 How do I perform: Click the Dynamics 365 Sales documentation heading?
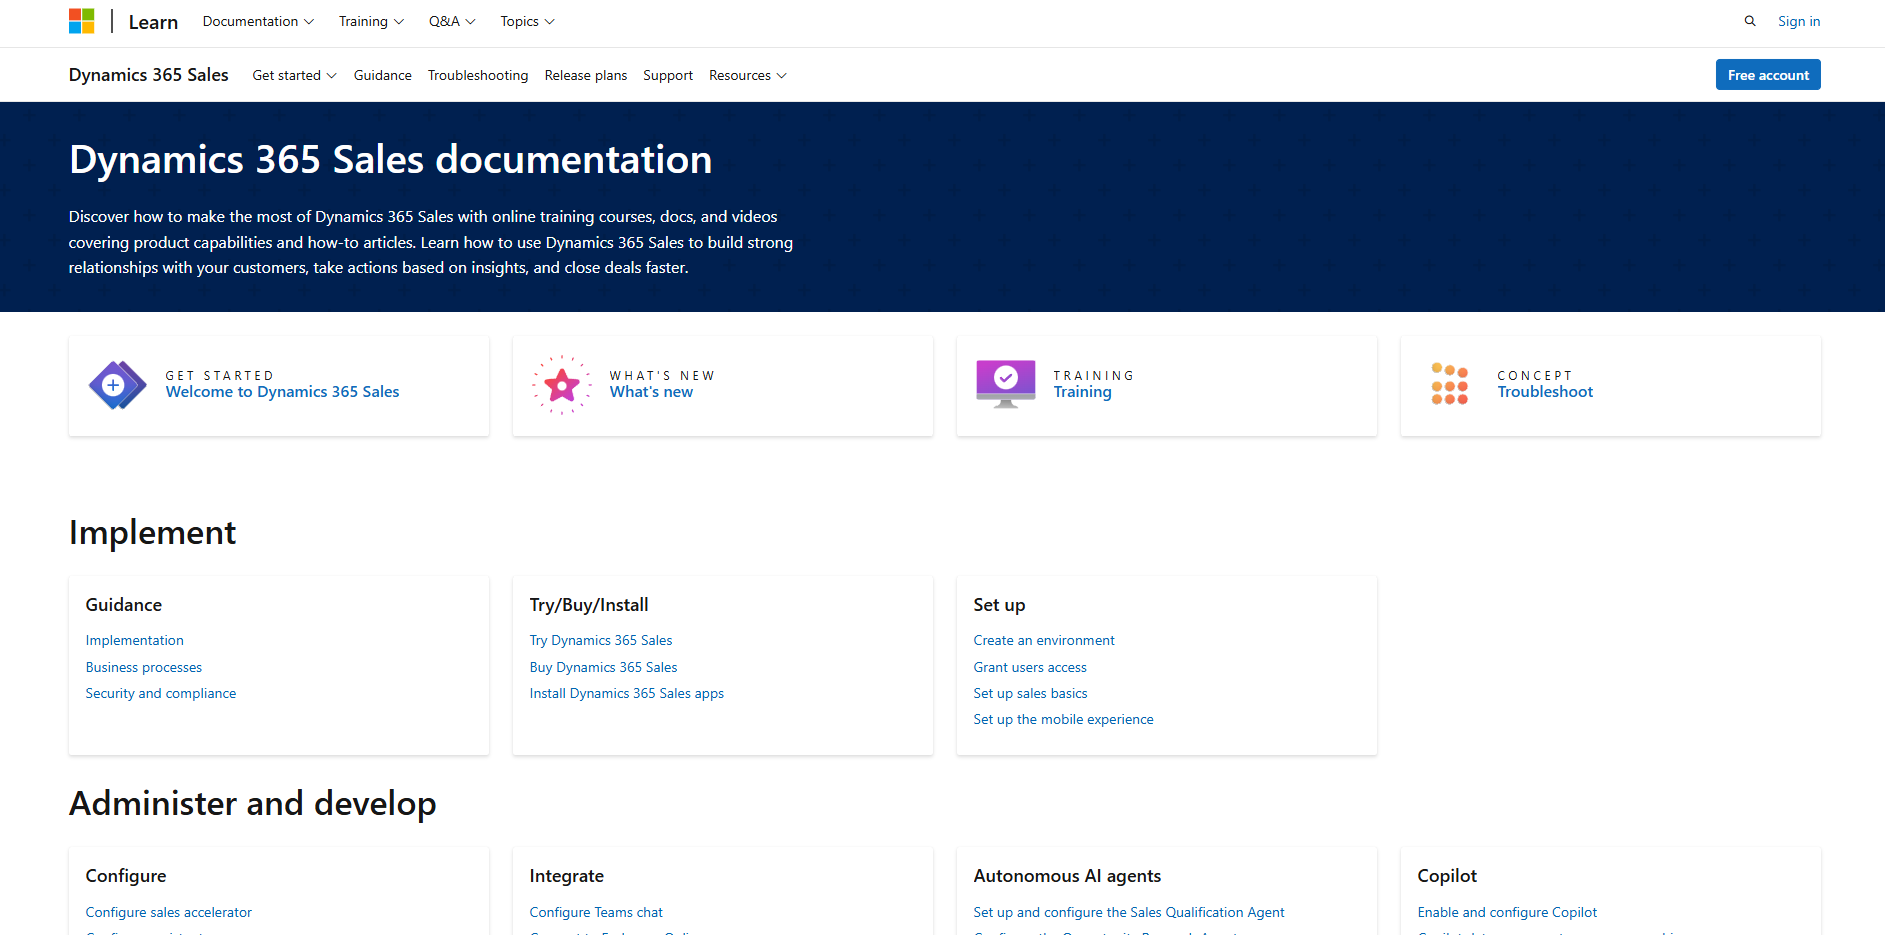tap(391, 160)
